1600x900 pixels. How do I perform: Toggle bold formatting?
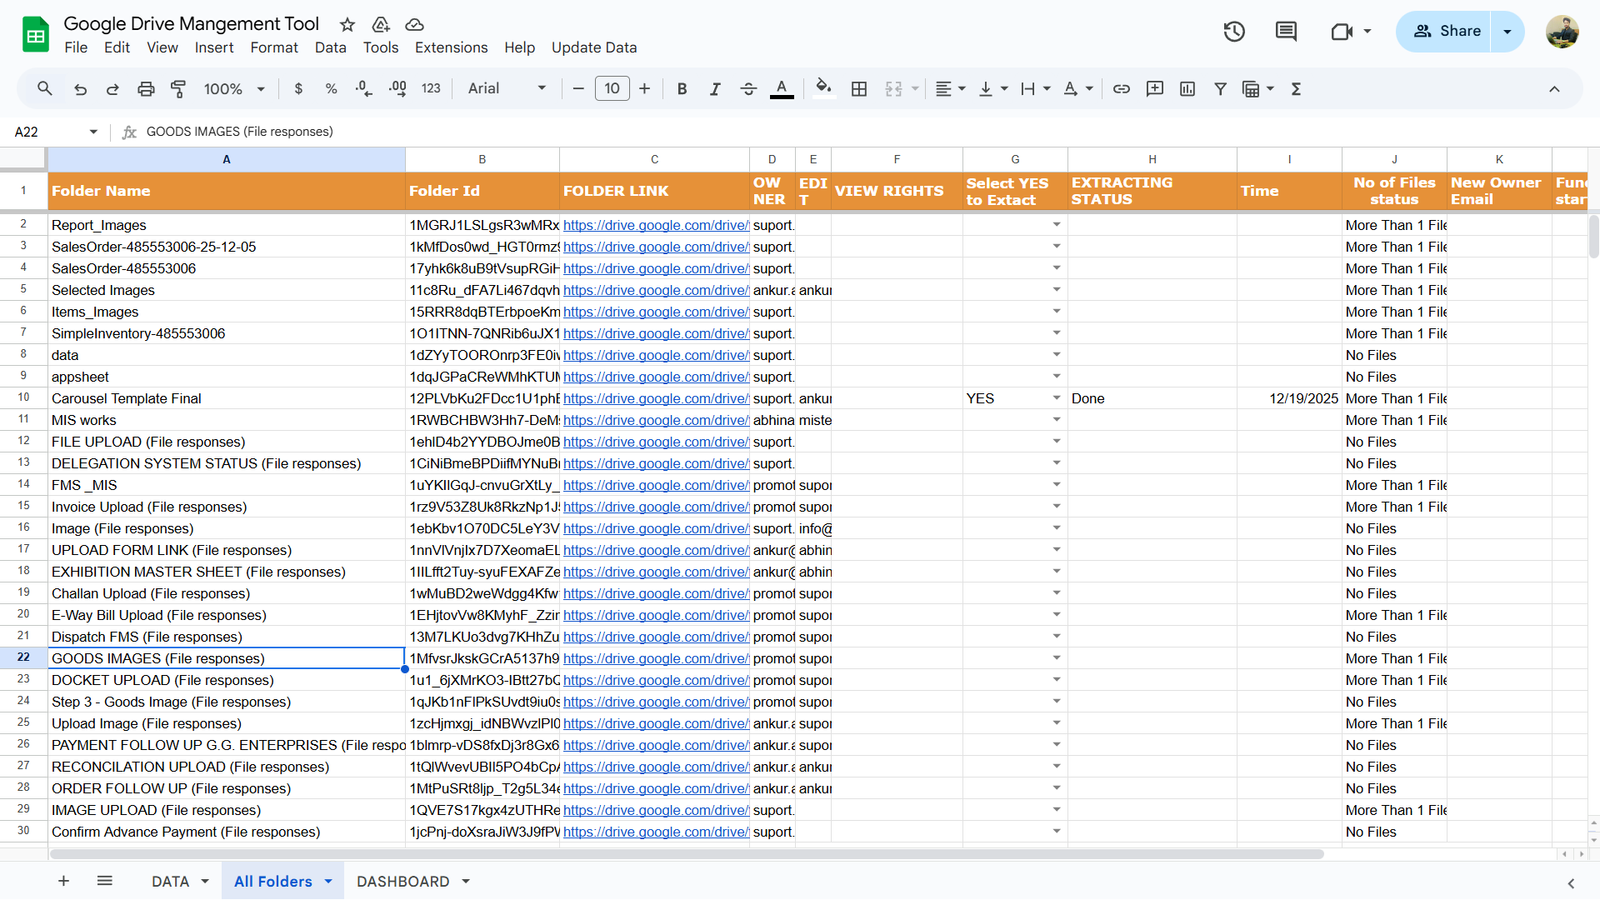coord(682,89)
